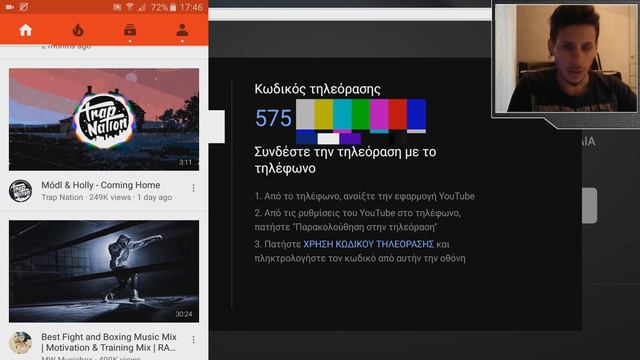Play the boxing music mix thumbnail
Image resolution: width=640 pixels, height=360 pixels.
[x=104, y=271]
